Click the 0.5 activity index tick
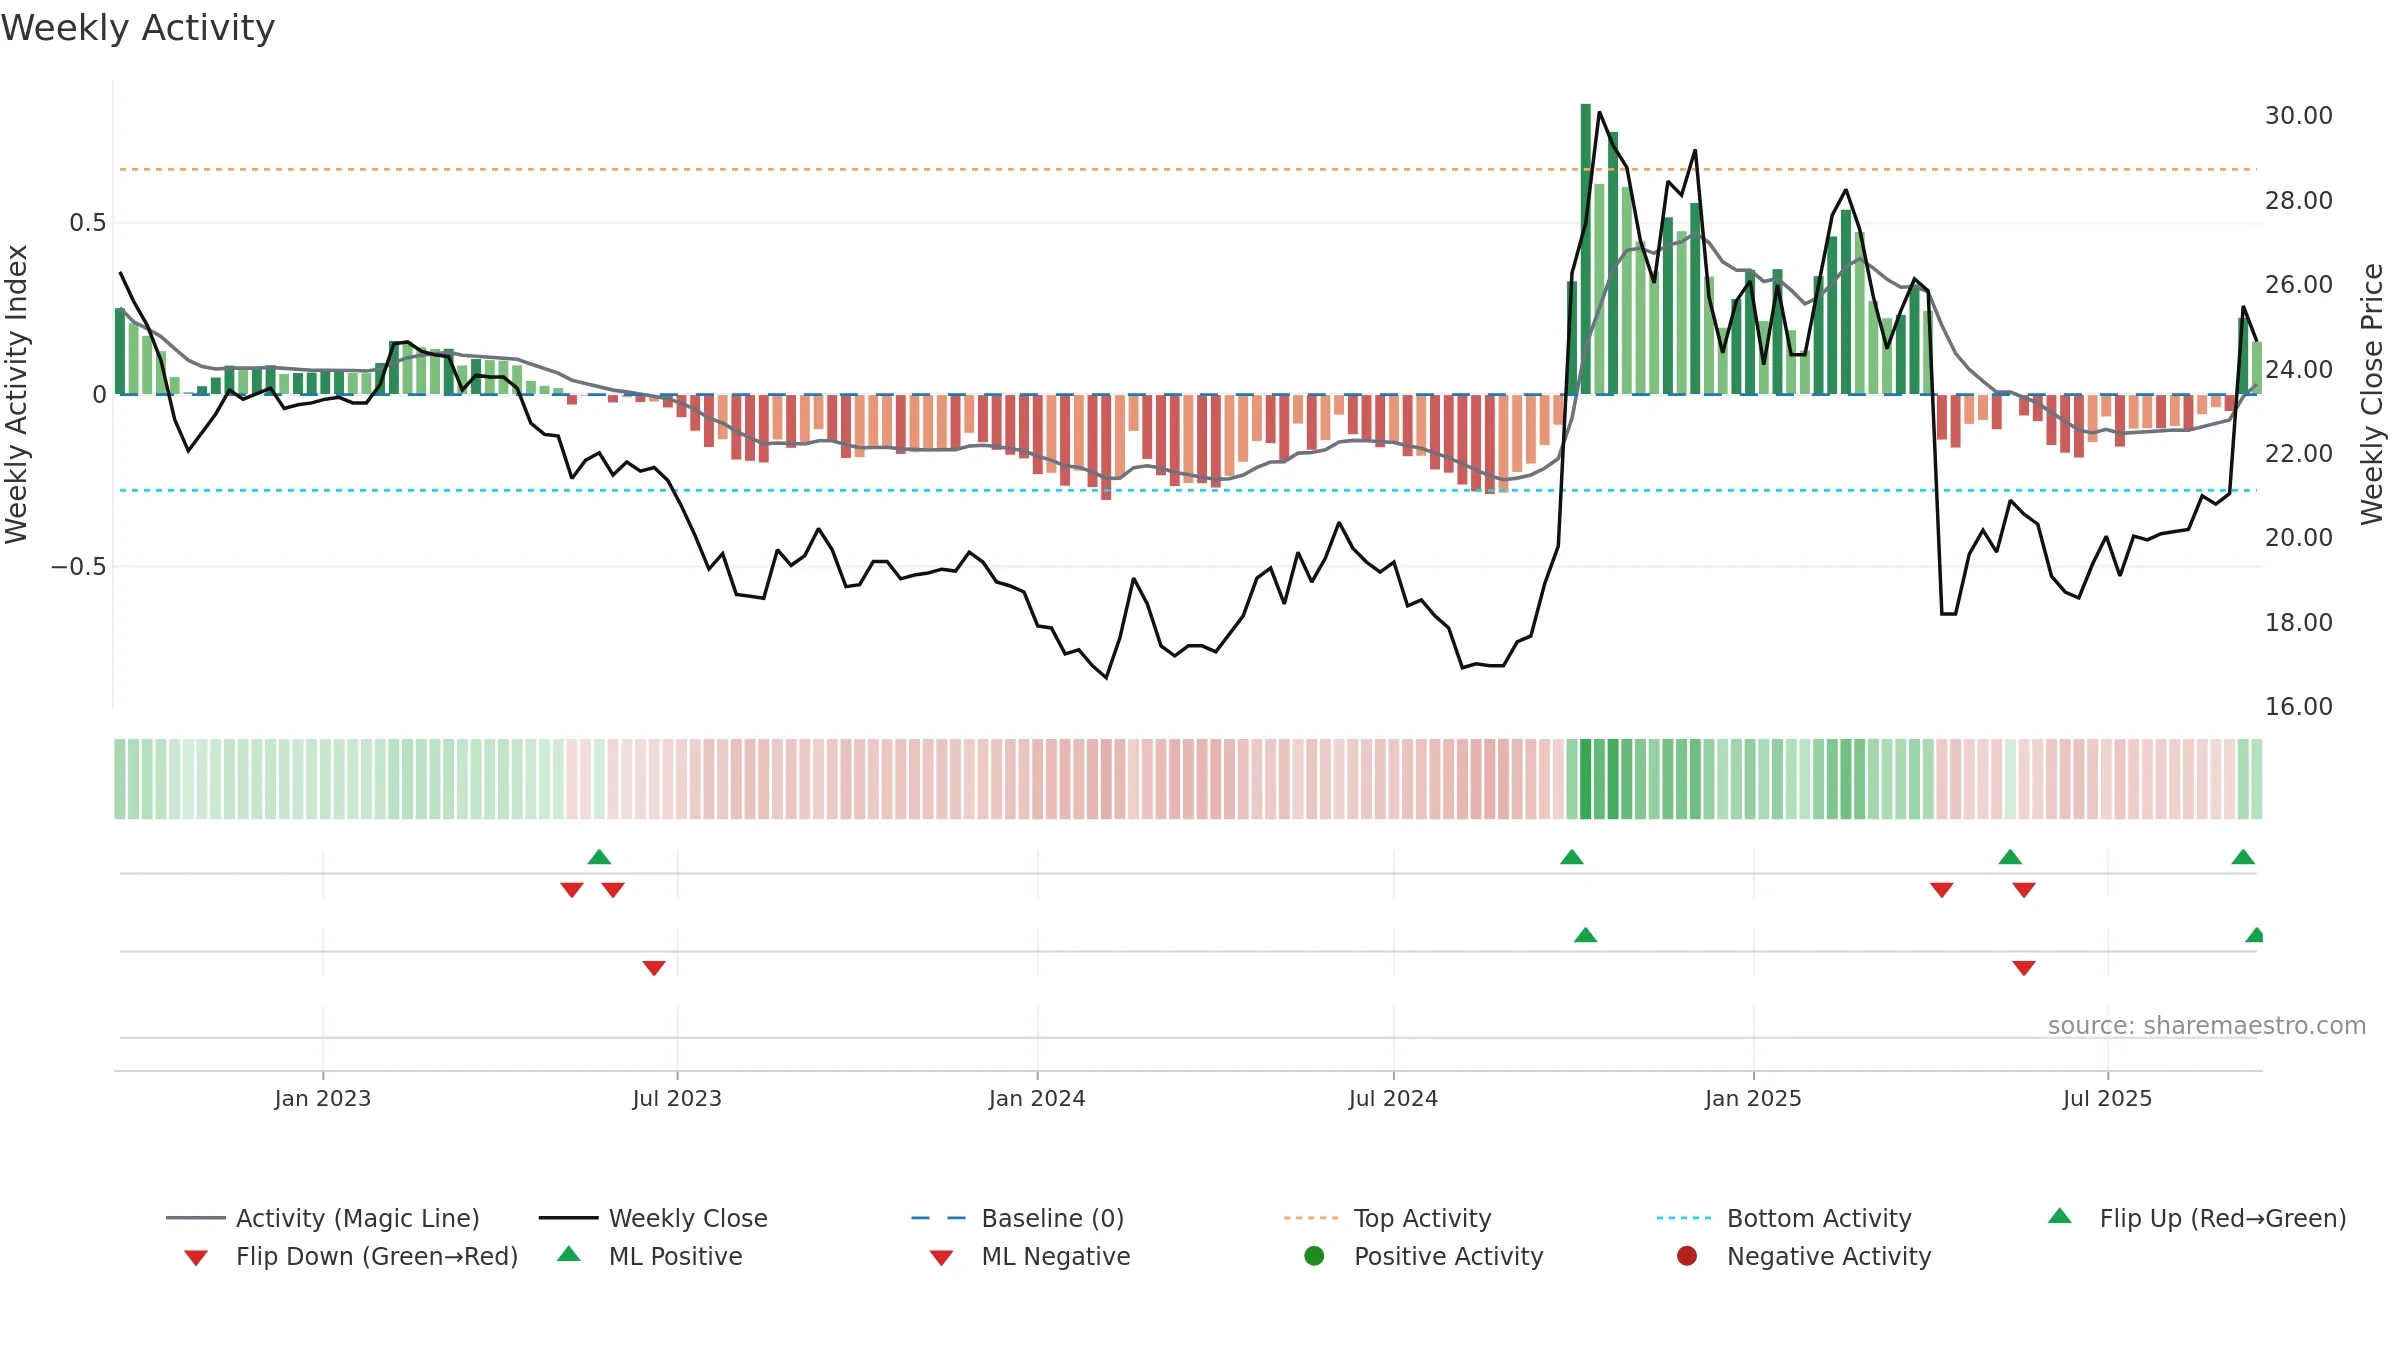The width and height of the screenshot is (2400, 1350). 87,222
